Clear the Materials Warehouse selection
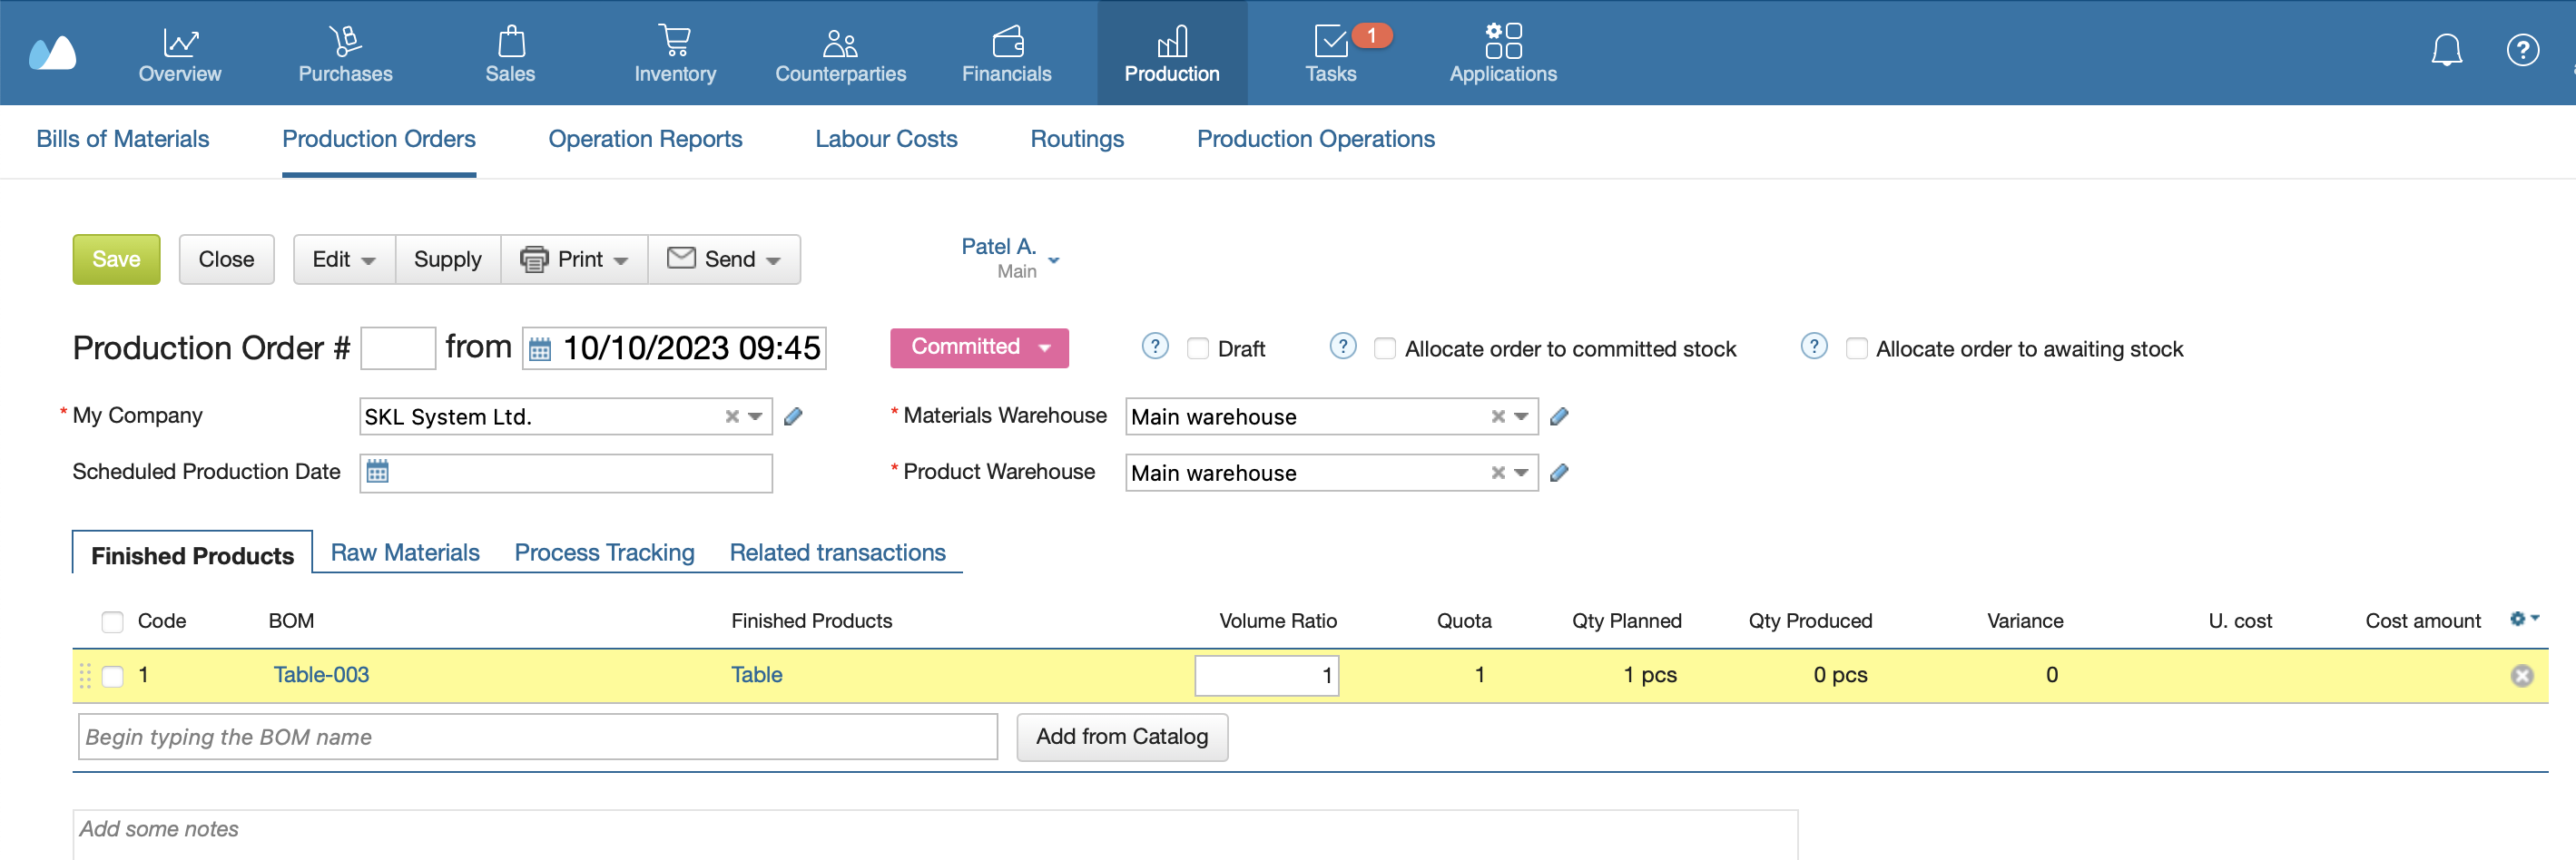The height and width of the screenshot is (860, 2576). pos(1498,417)
